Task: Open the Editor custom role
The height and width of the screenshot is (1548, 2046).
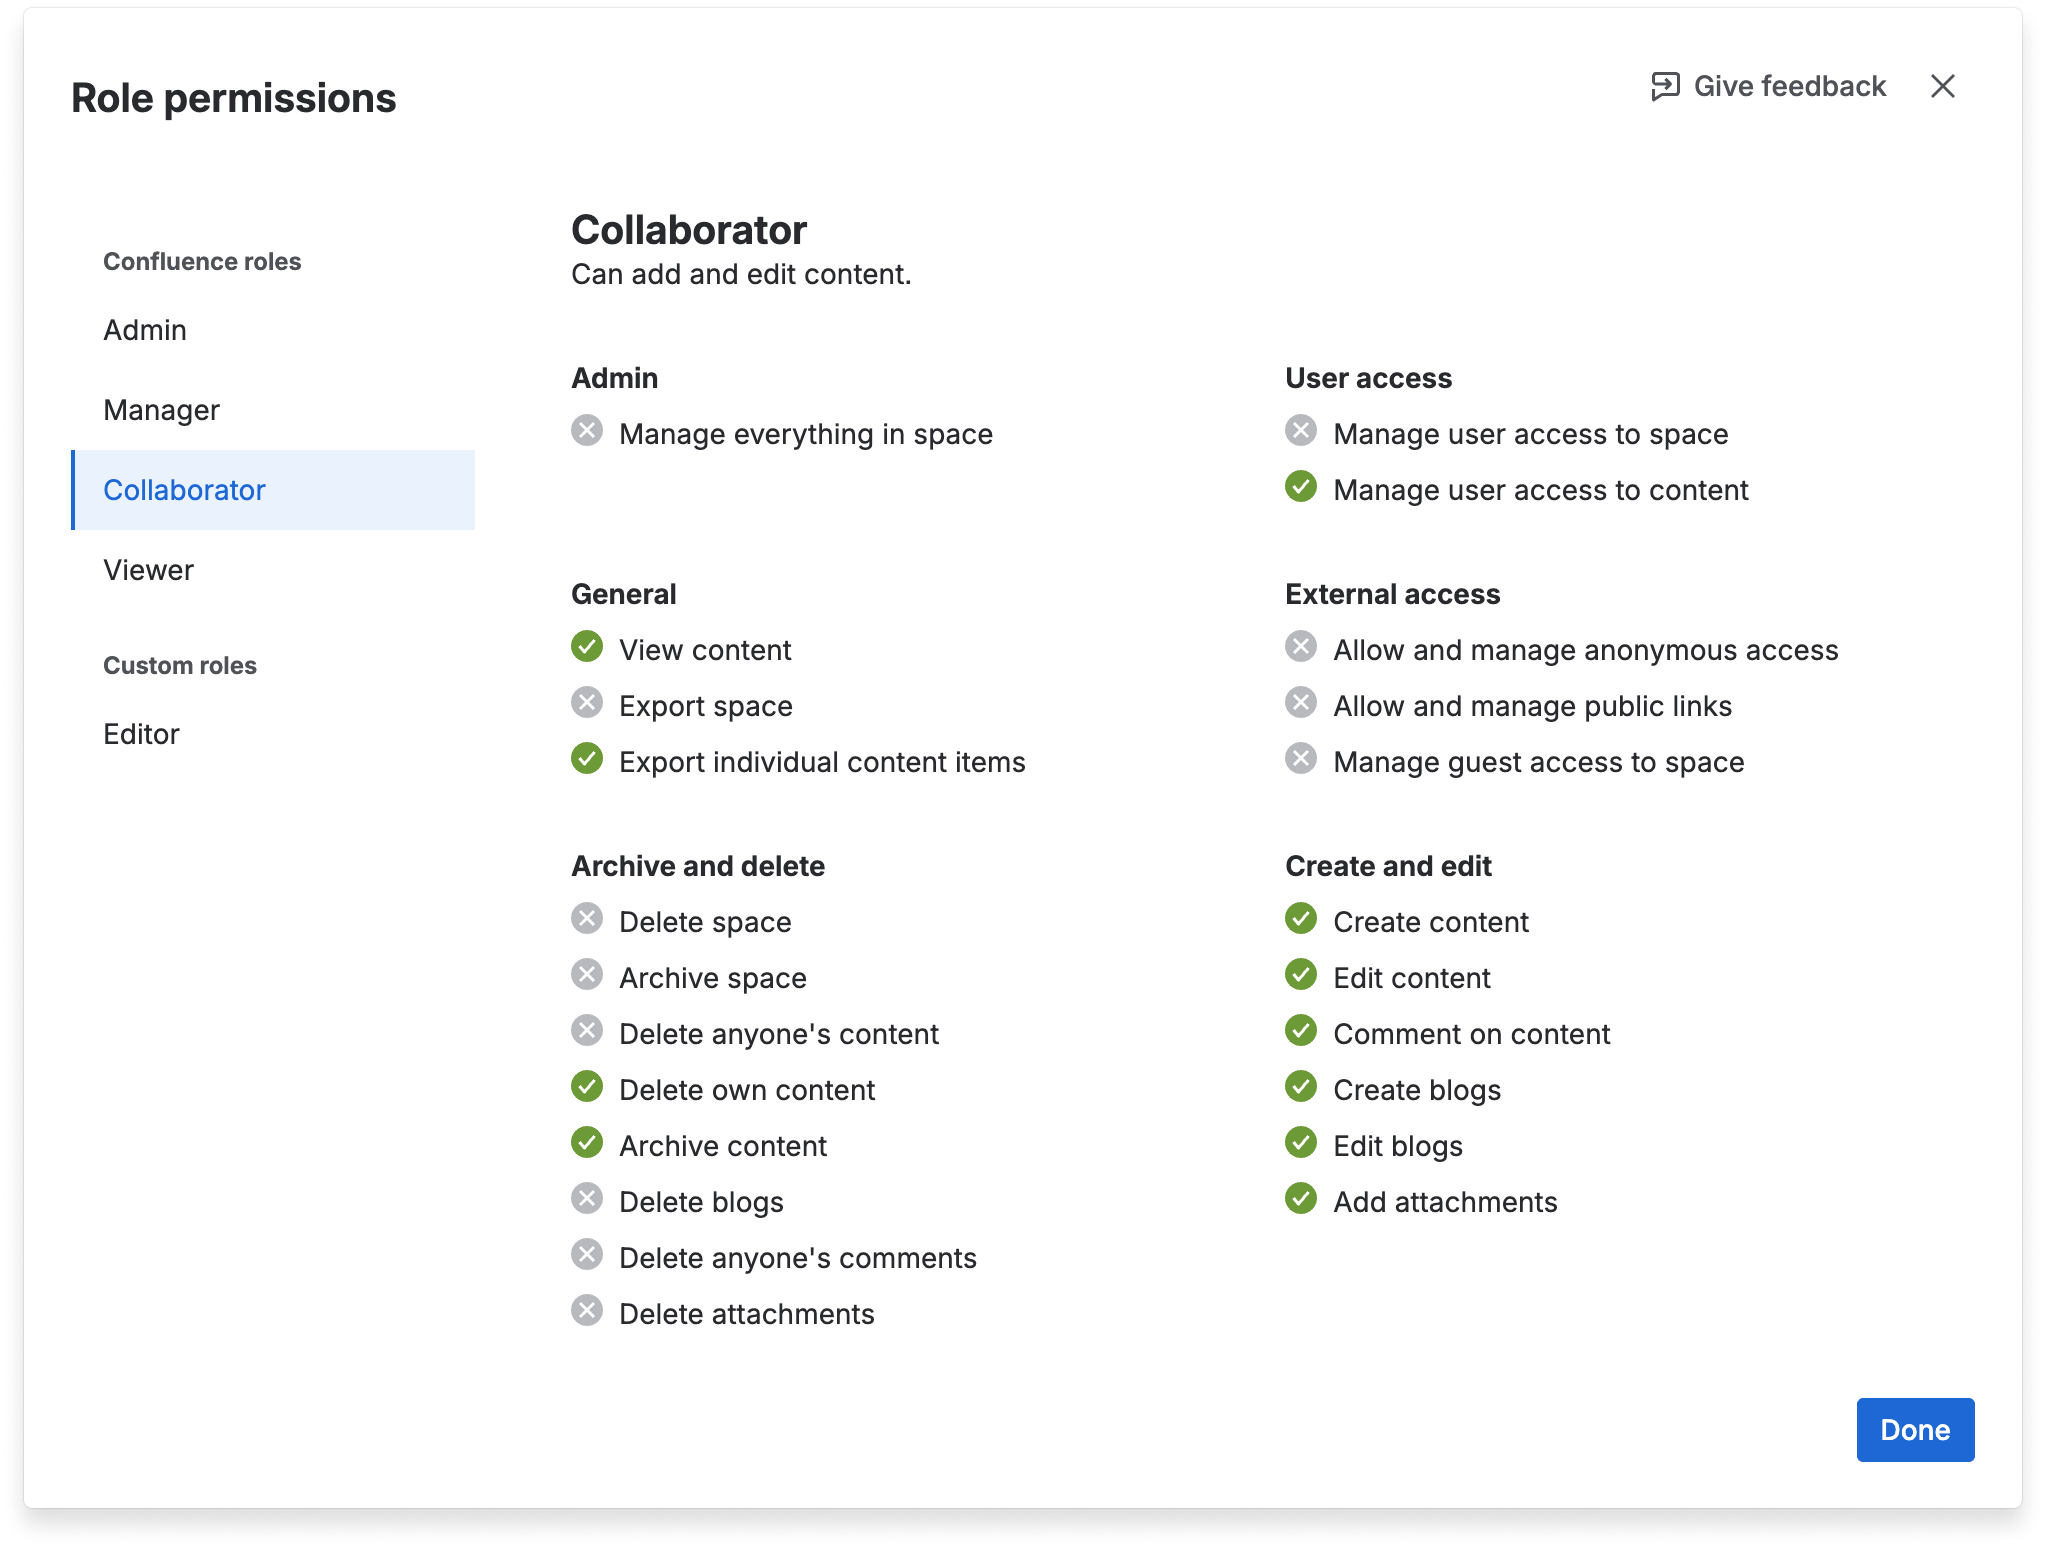Action: pyautogui.click(x=142, y=733)
